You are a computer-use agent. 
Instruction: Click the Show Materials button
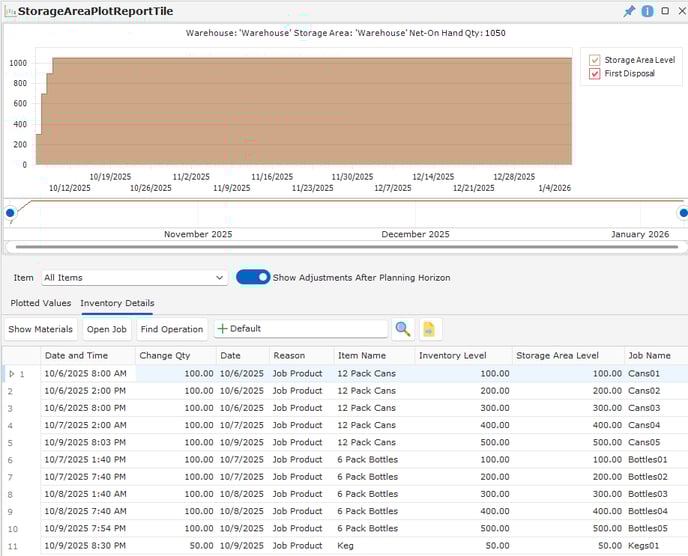(x=40, y=329)
